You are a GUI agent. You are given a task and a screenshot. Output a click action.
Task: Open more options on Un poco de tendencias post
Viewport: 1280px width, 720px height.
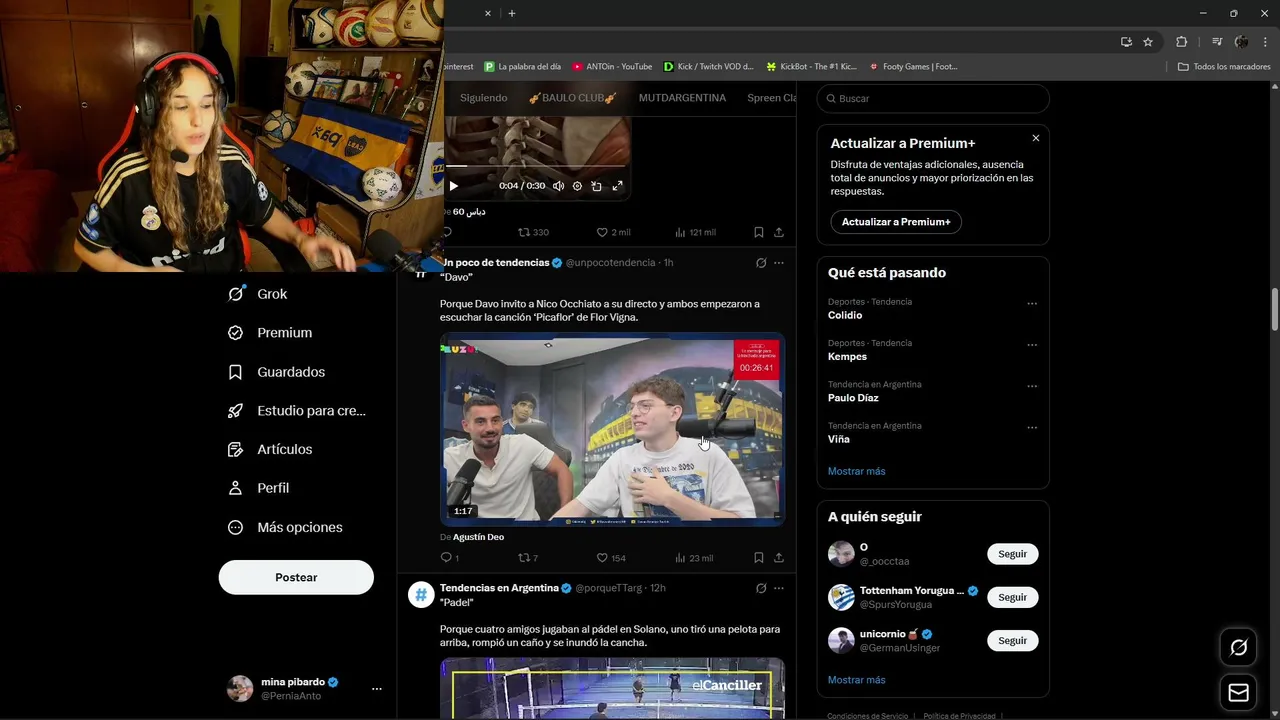click(779, 263)
